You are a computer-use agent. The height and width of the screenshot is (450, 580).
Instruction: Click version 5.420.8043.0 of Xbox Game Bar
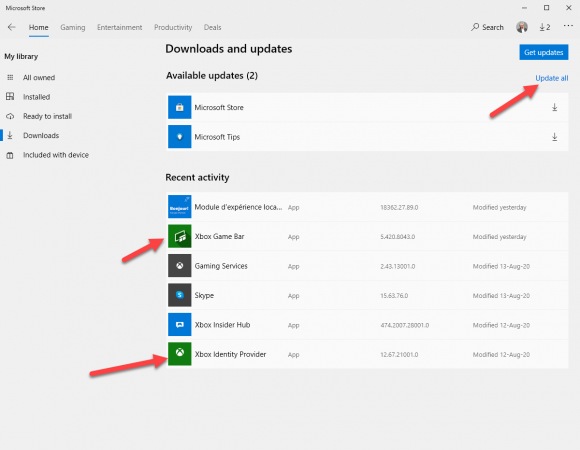click(398, 237)
